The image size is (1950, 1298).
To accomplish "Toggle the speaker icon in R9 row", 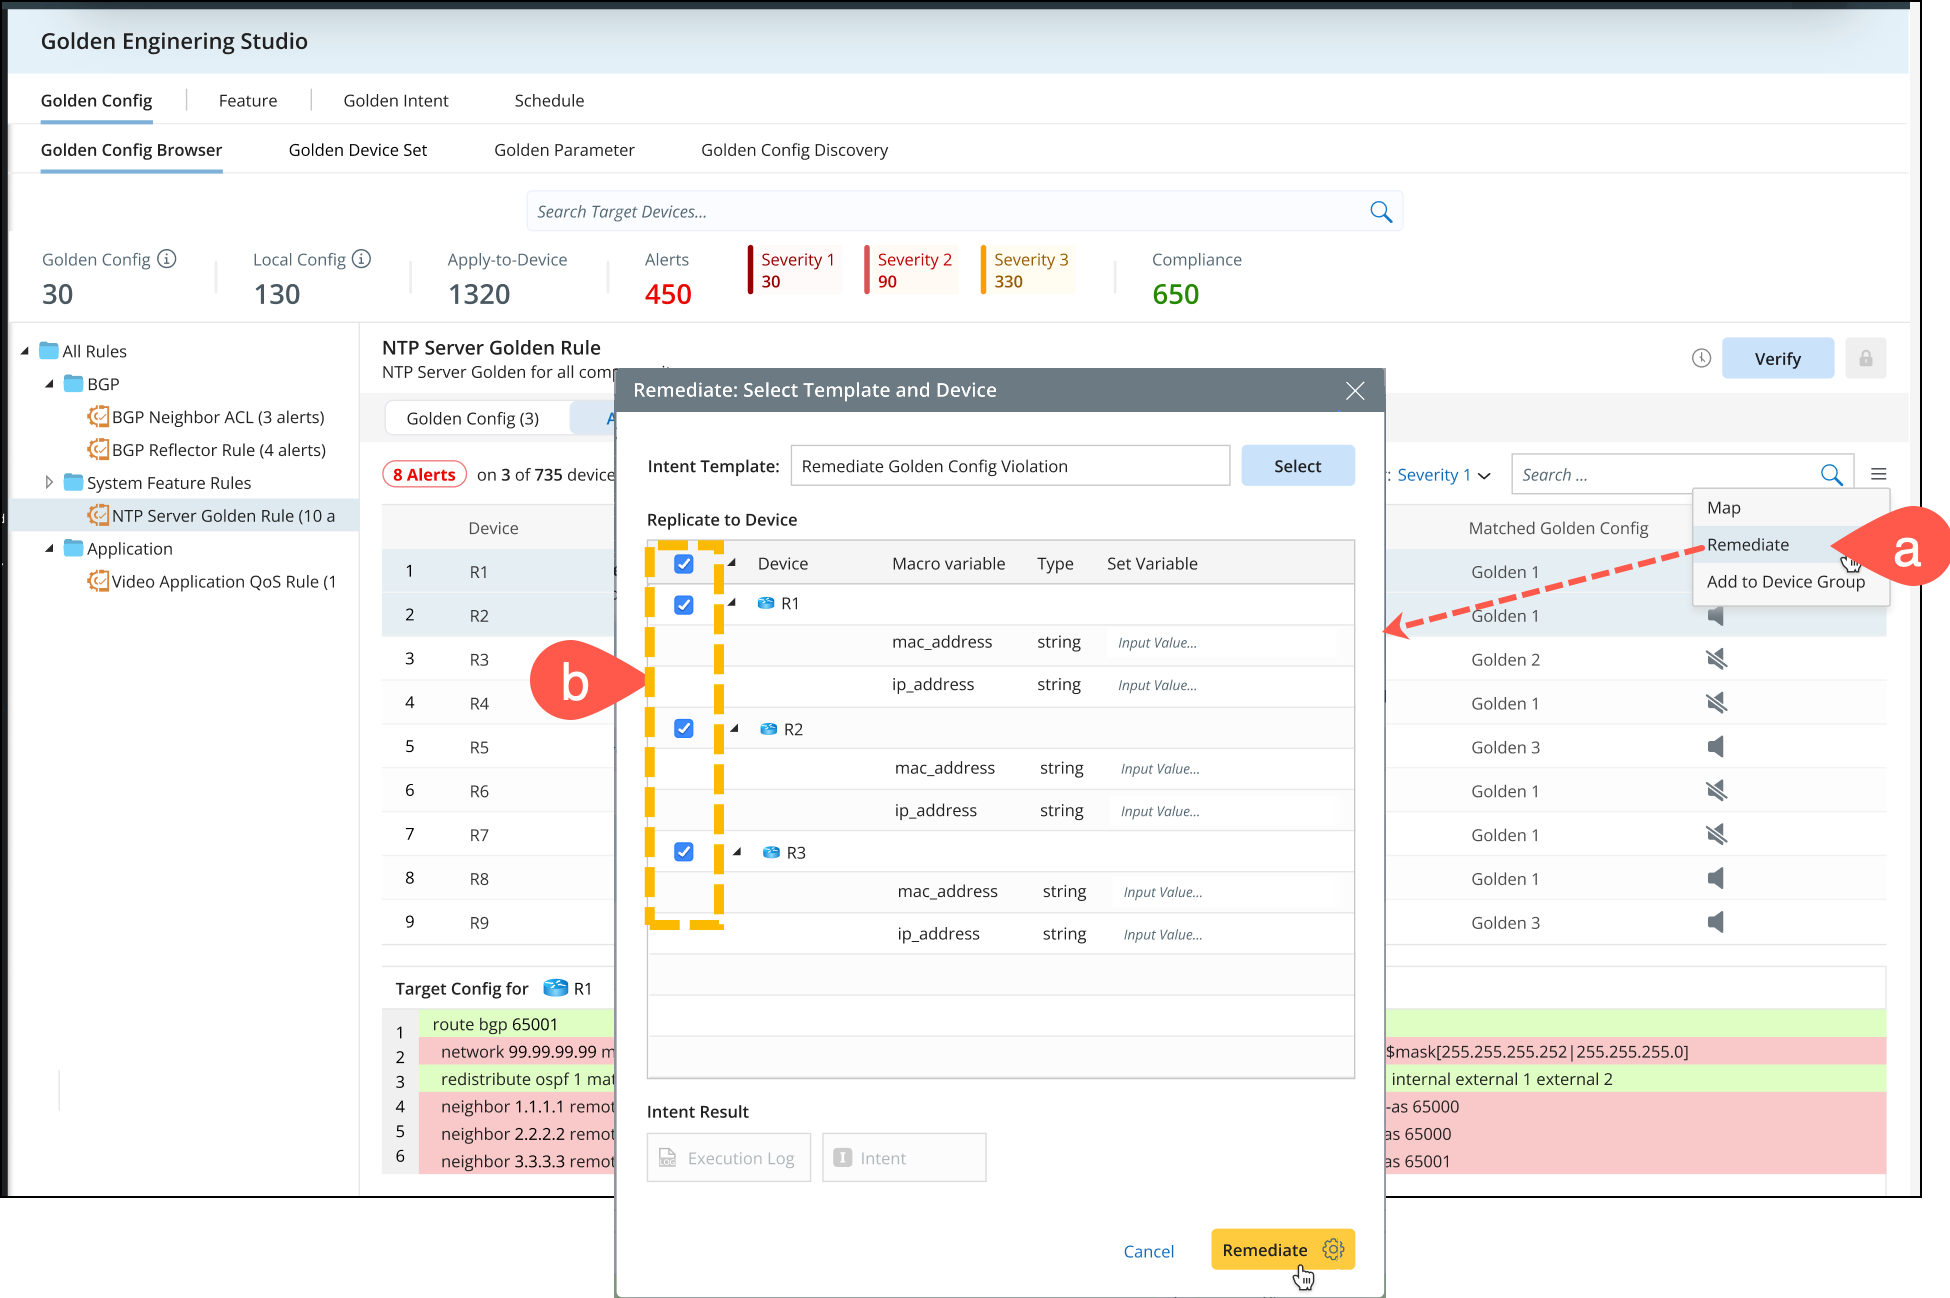I will 1716,922.
